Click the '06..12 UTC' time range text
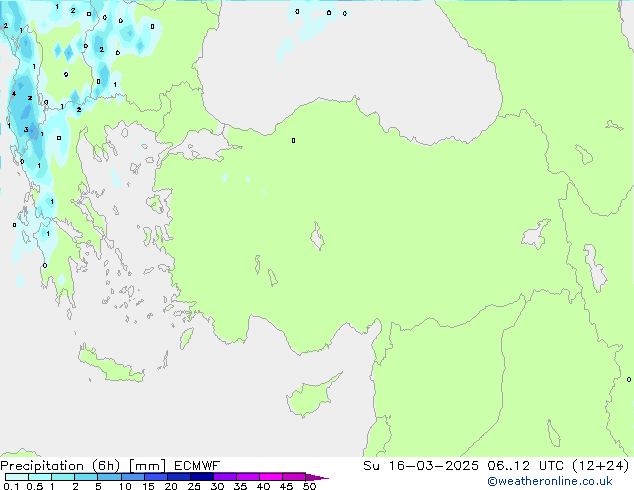Image resolution: width=634 pixels, height=490 pixels. click(x=525, y=466)
